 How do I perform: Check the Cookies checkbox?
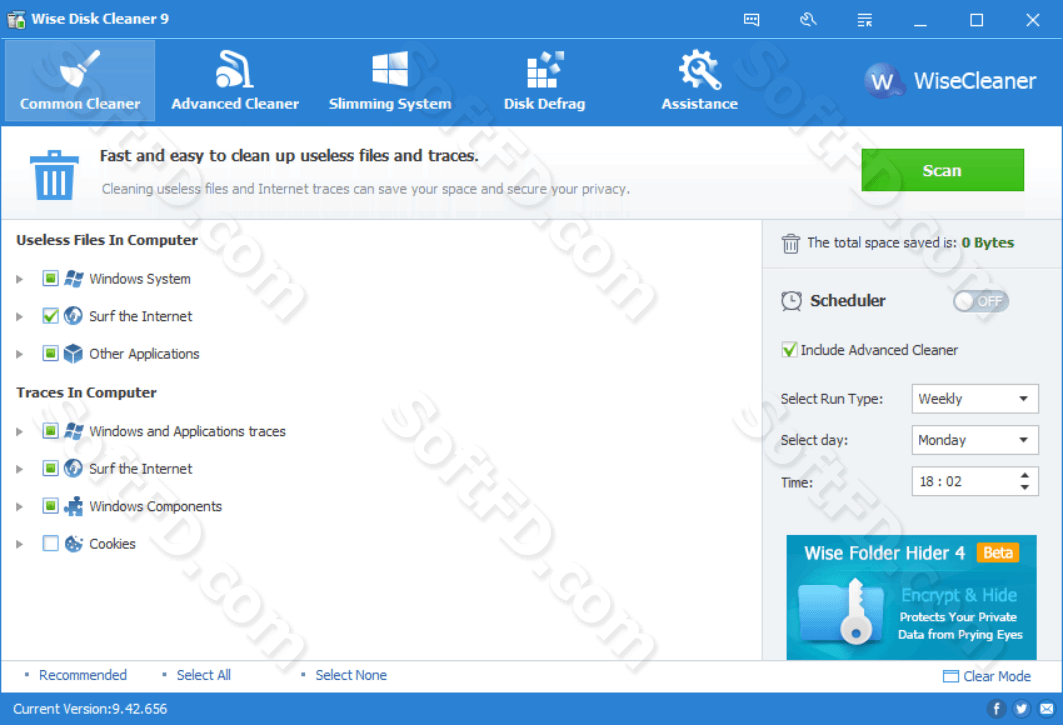50,543
